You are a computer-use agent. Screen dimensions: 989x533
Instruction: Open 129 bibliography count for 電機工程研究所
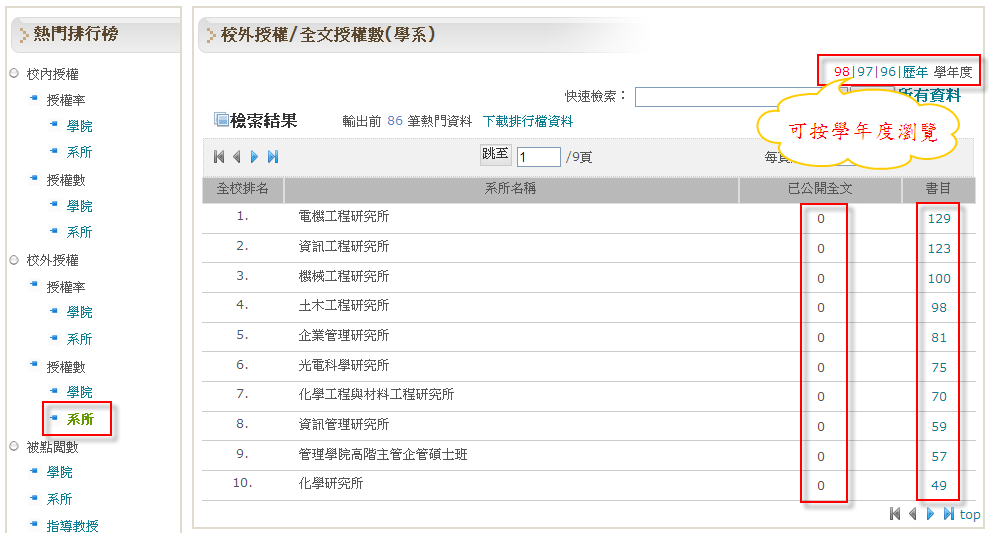(938, 218)
